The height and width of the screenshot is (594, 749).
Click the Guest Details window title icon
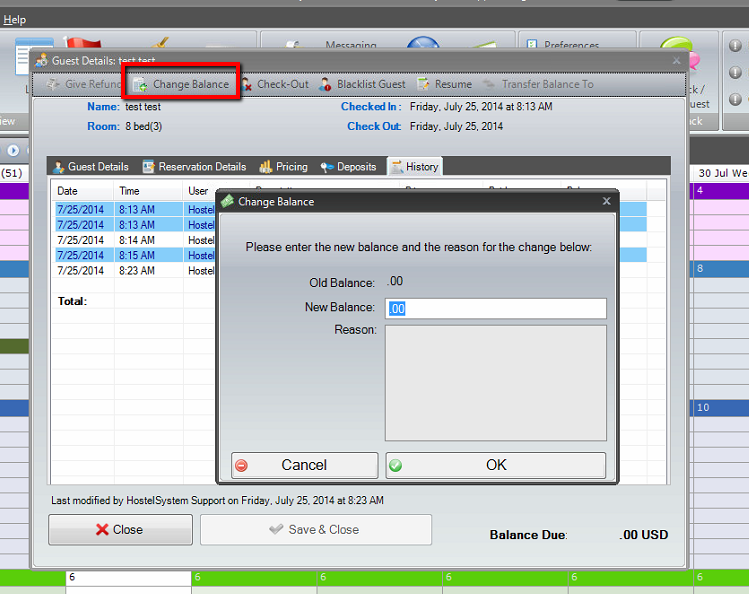(x=42, y=61)
